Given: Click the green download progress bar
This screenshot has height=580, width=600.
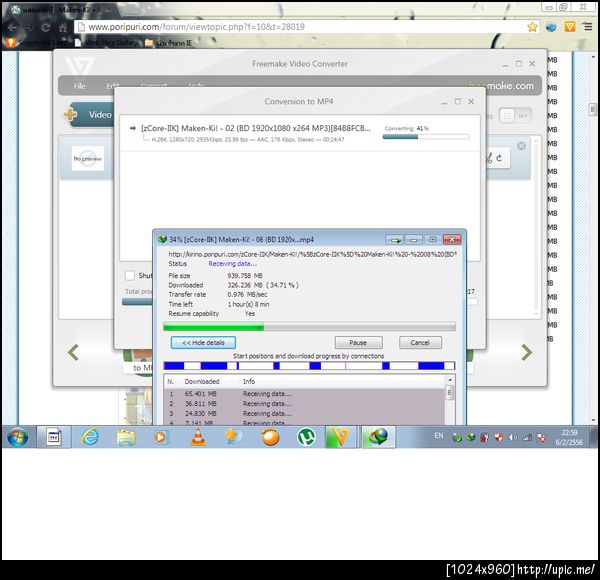Looking at the screenshot, I should click(309, 327).
